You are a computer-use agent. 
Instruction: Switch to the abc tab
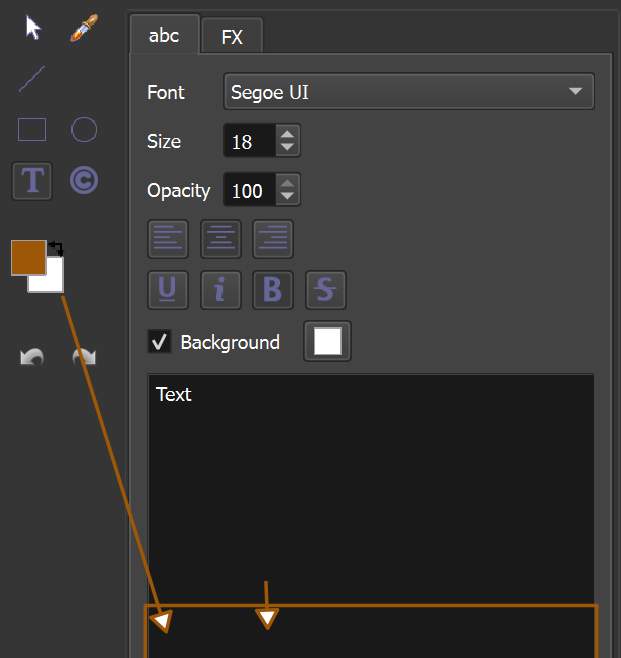click(164, 35)
